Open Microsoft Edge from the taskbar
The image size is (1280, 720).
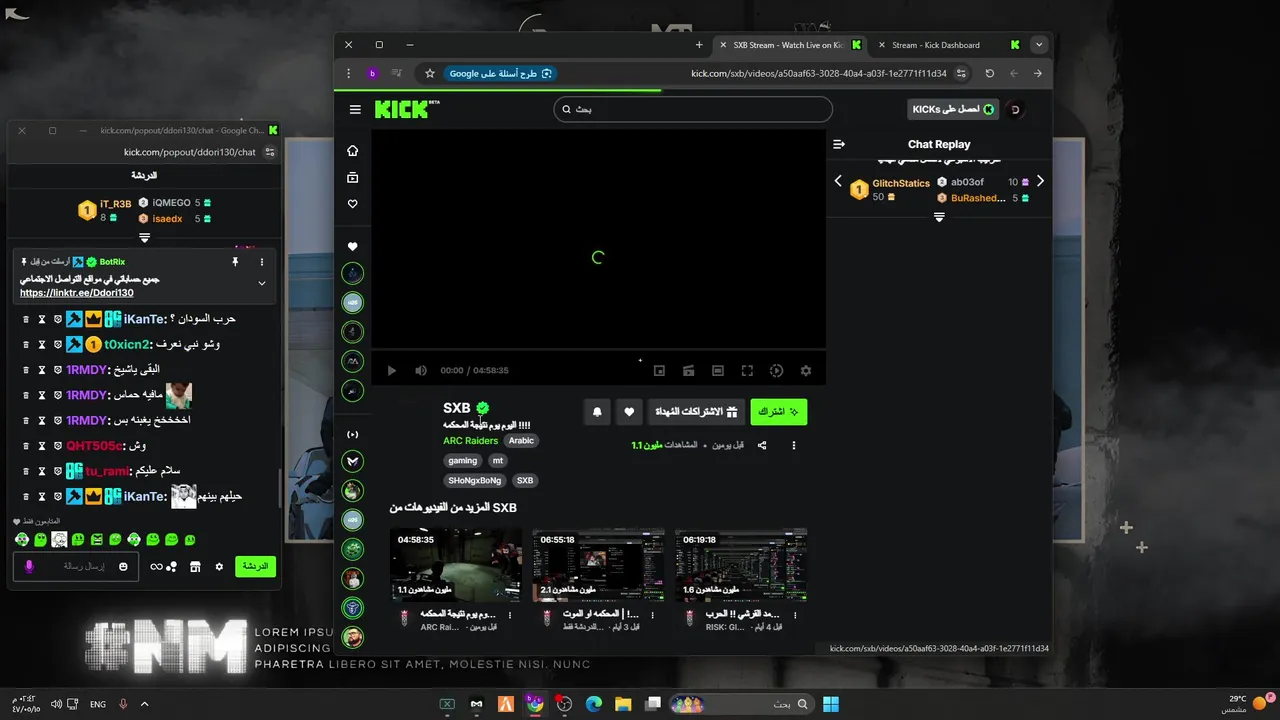click(x=593, y=704)
